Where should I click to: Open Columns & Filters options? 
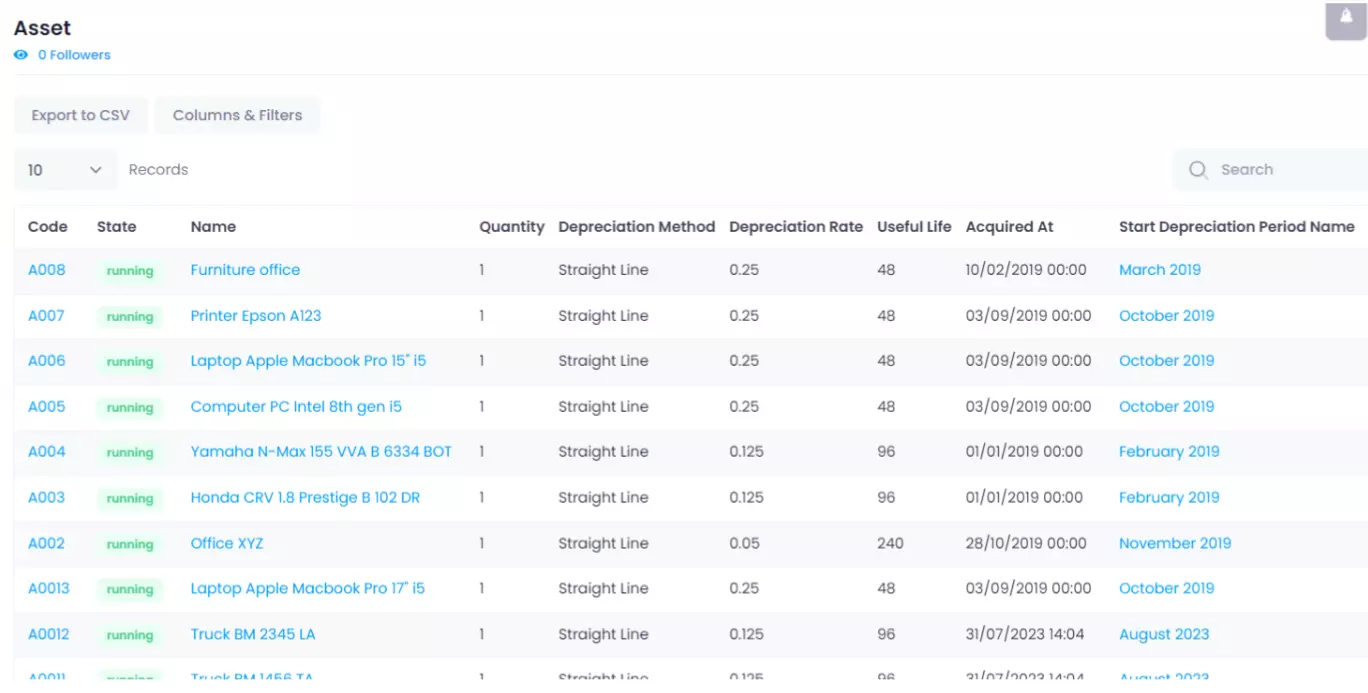237,115
